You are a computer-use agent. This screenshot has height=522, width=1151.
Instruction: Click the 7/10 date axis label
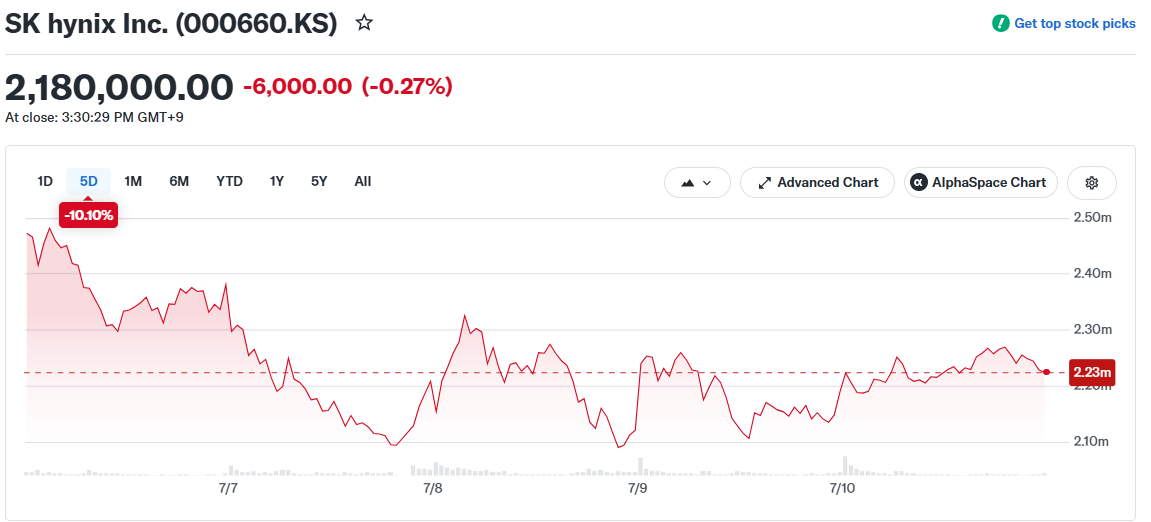pyautogui.click(x=842, y=488)
